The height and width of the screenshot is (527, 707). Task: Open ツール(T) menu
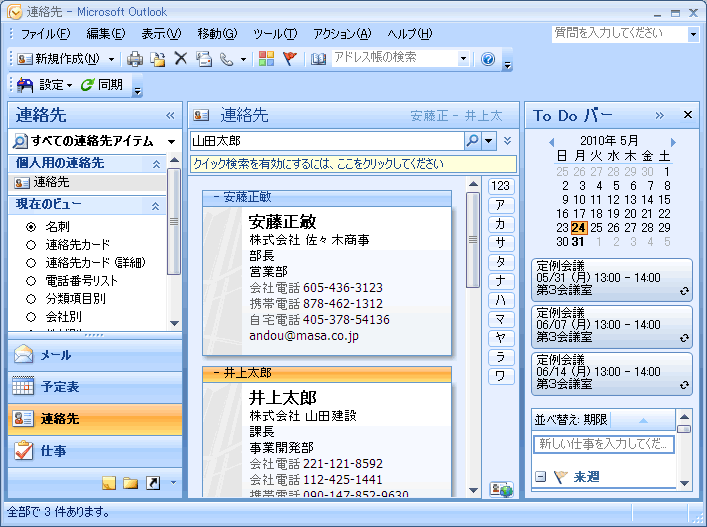[275, 34]
